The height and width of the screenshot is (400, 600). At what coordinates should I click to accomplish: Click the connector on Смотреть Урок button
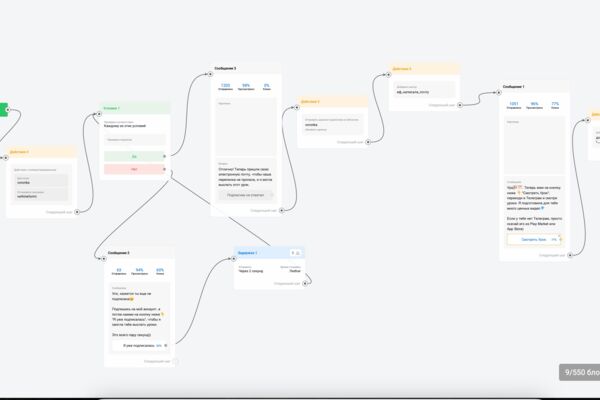560,239
